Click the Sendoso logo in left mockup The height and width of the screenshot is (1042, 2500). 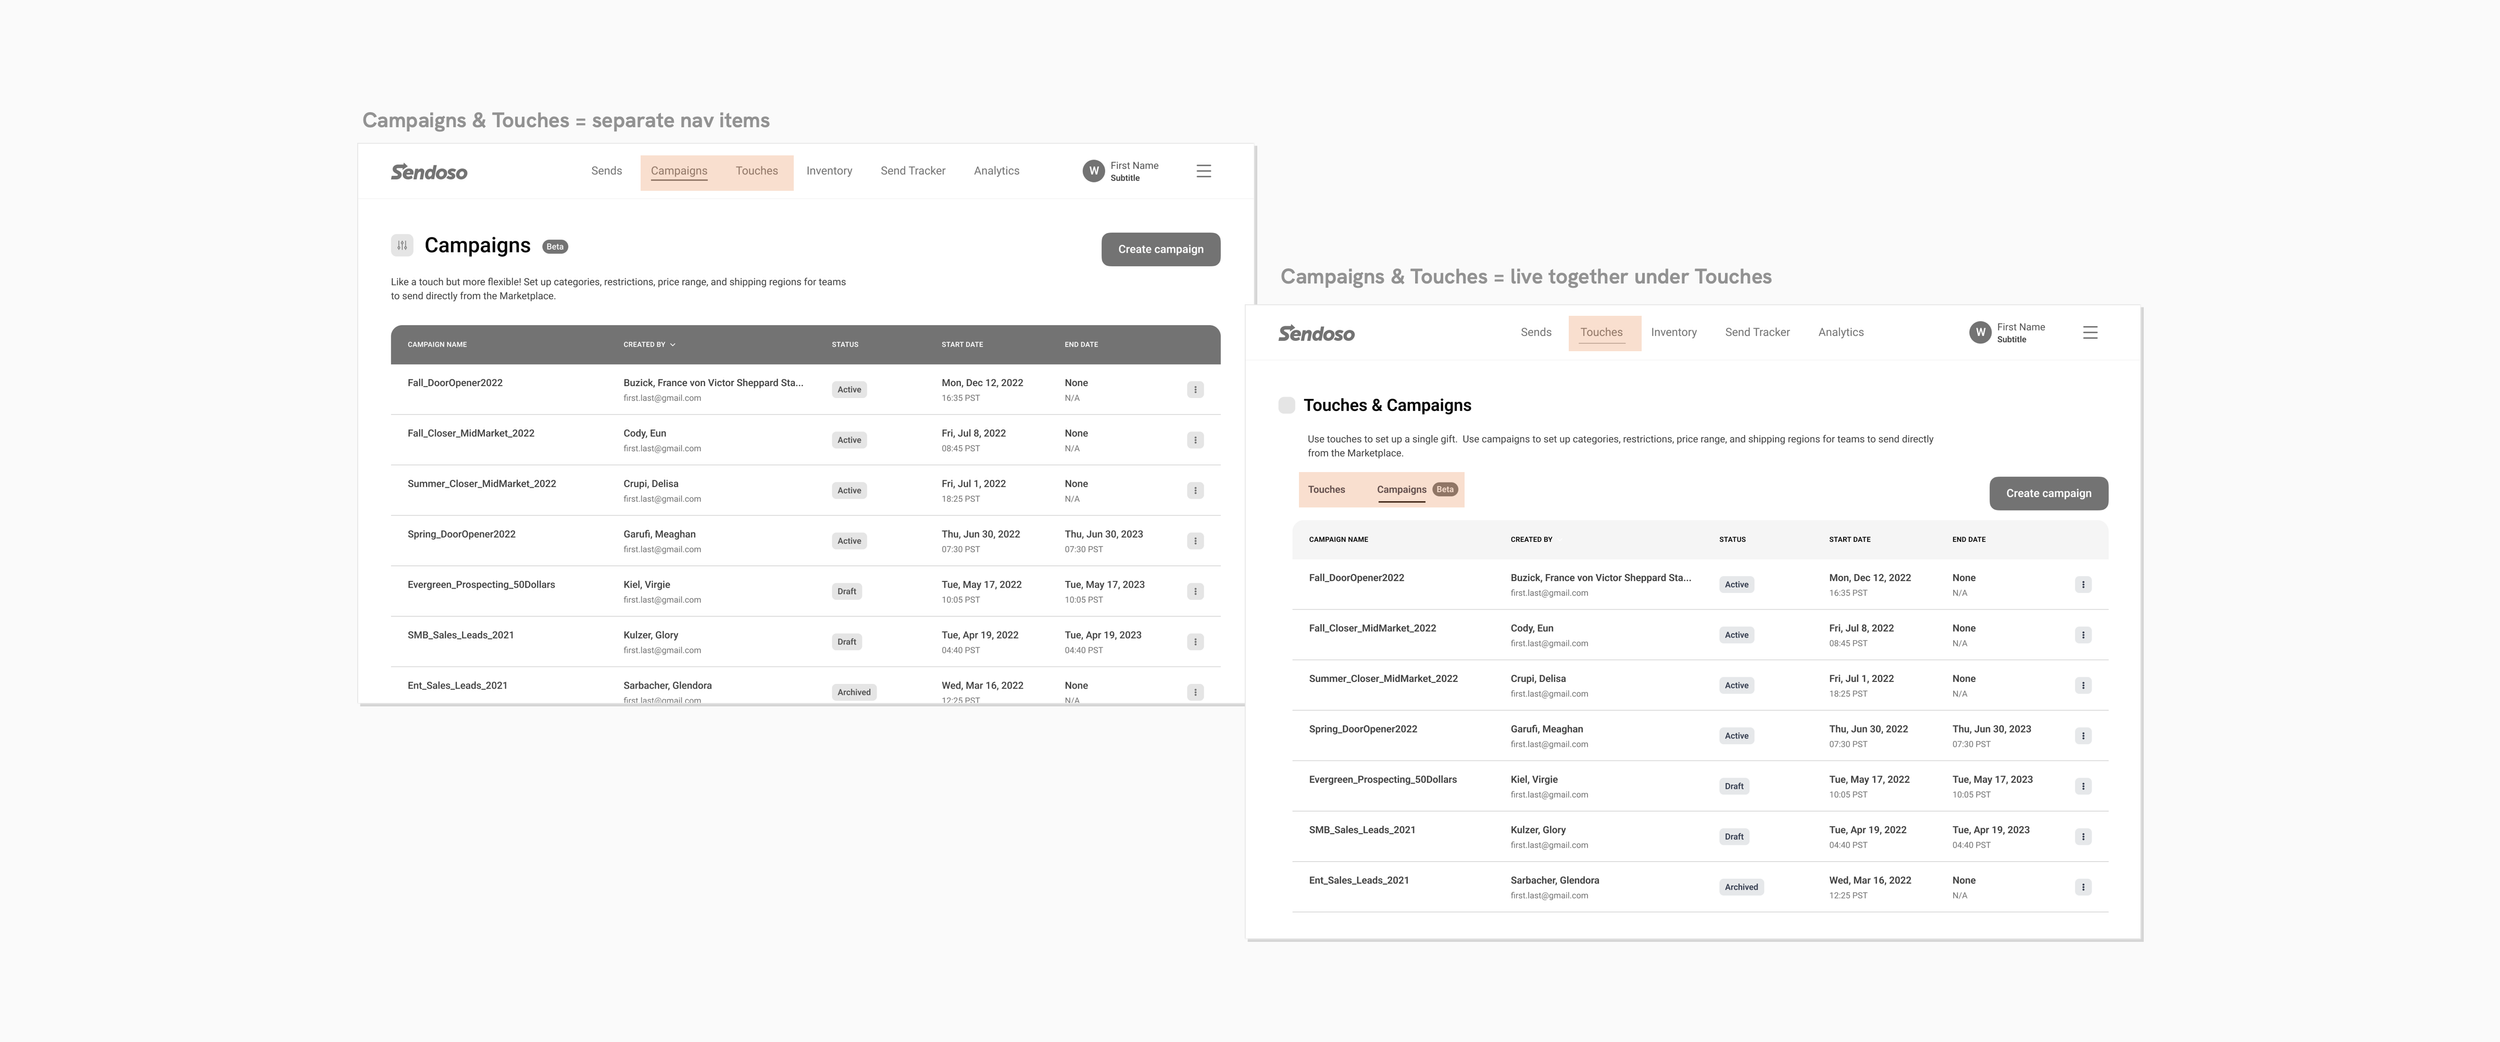[x=429, y=172]
